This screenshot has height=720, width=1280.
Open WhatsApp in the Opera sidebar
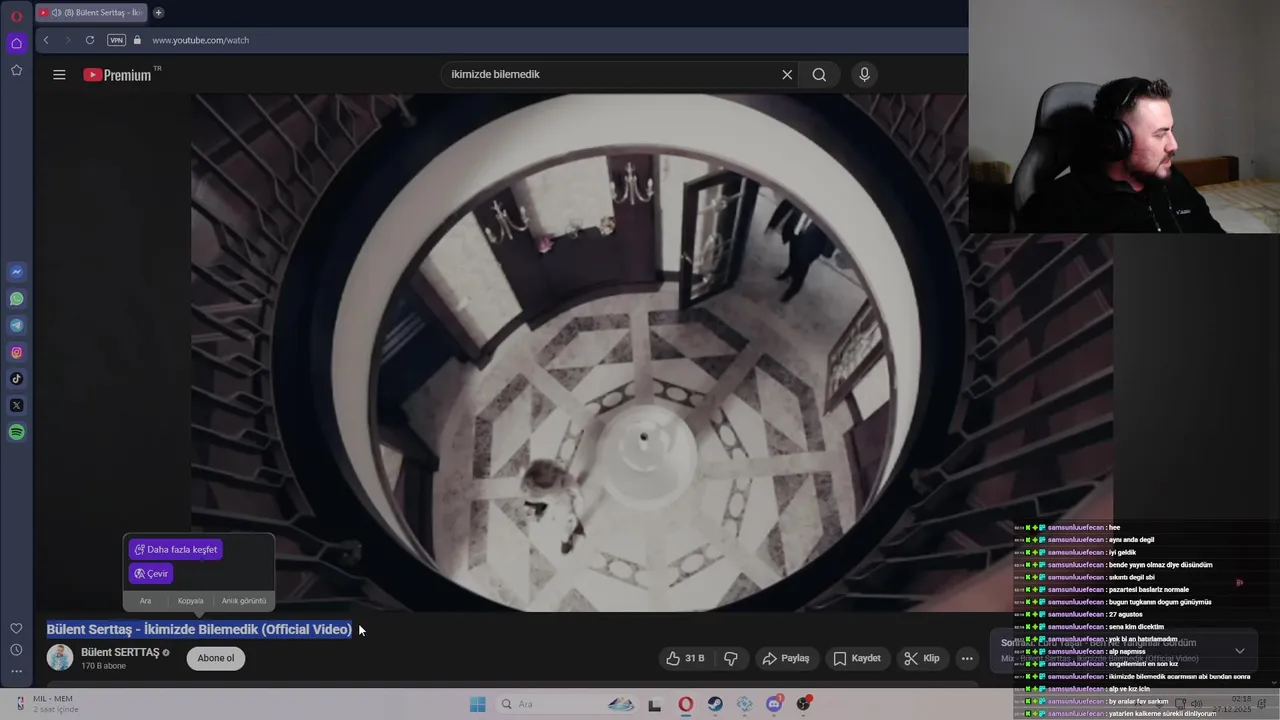pos(16,299)
